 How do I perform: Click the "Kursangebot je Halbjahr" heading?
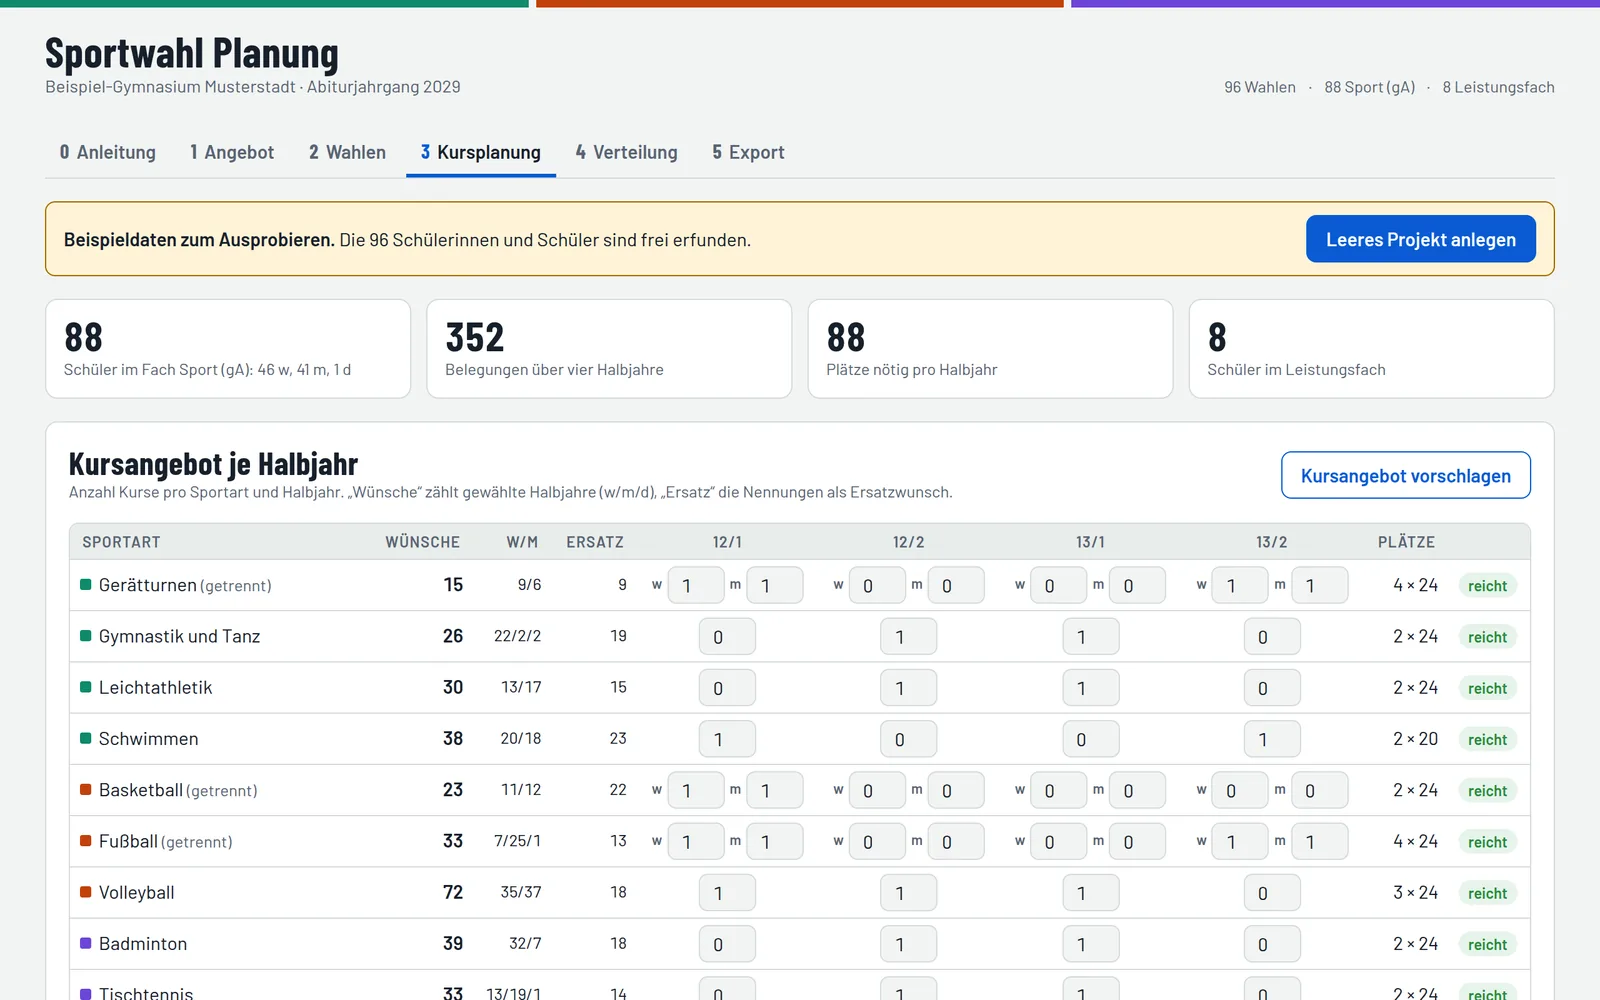213,464
